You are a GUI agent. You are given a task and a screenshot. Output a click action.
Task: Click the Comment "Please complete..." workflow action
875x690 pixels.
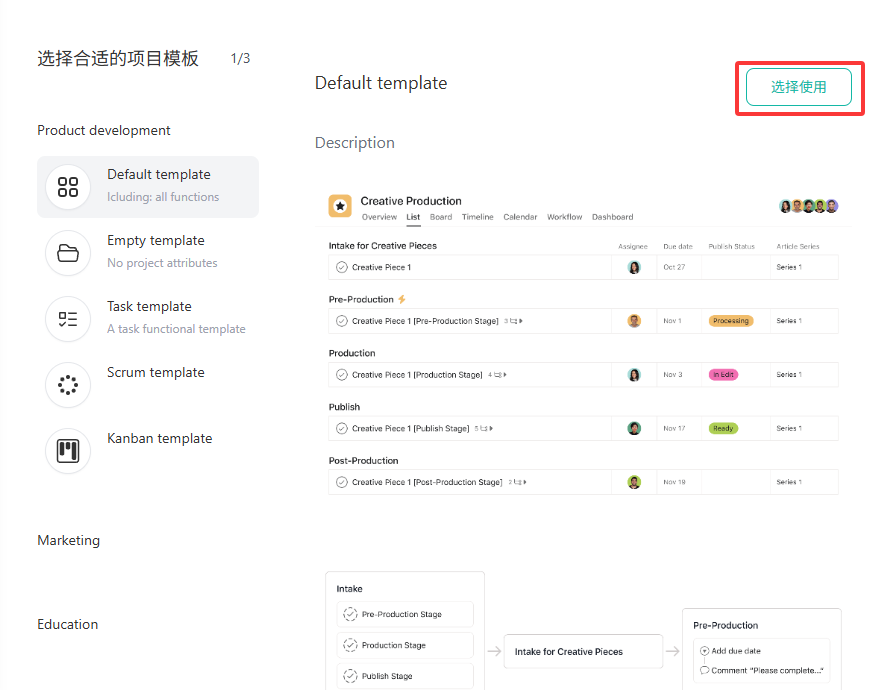click(762, 670)
